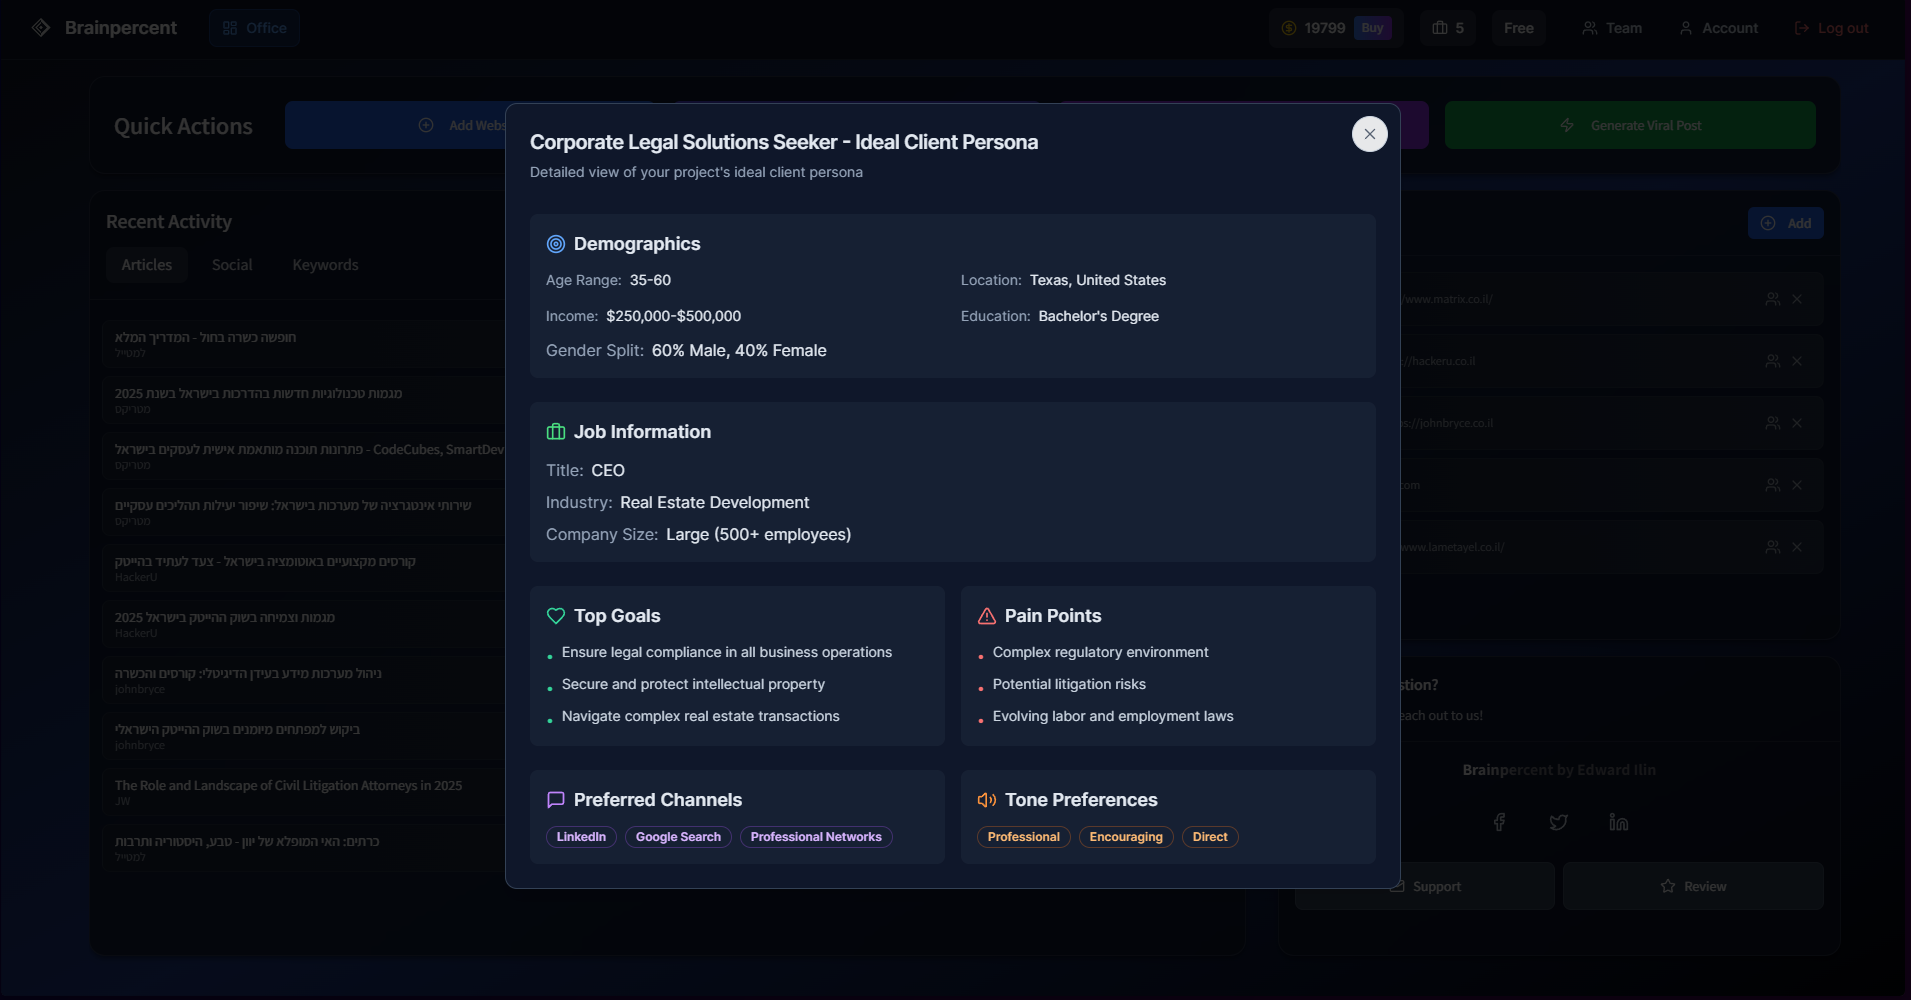Screen dimensions: 1911x1000
Task: Click 'Secure and protect intellectual property' goal
Action: (693, 684)
